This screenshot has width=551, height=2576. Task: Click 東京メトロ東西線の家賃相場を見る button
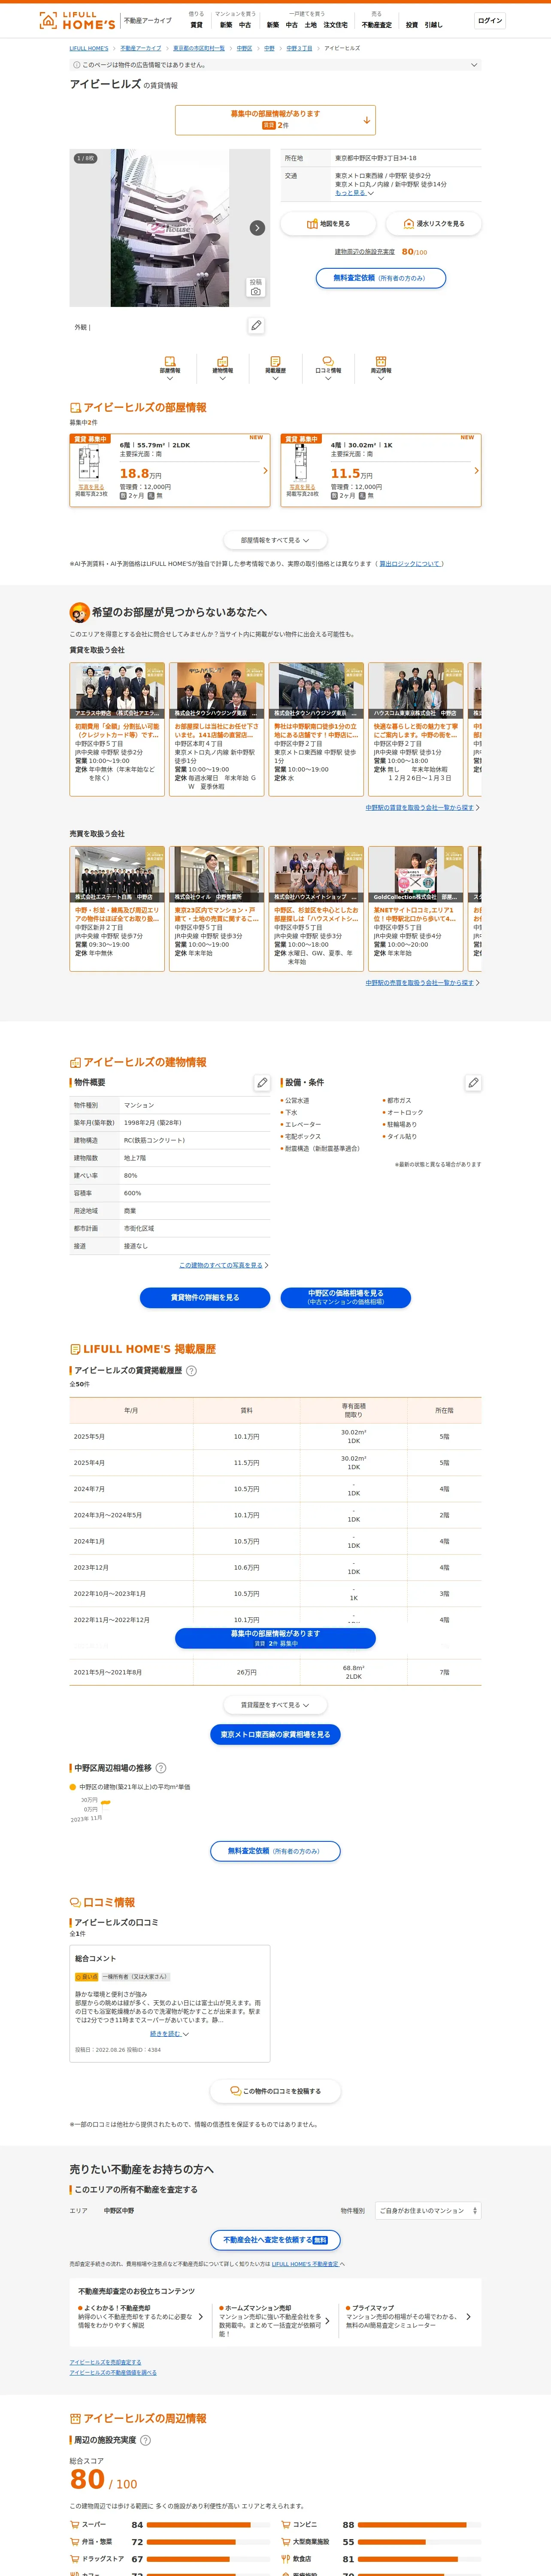[275, 1735]
